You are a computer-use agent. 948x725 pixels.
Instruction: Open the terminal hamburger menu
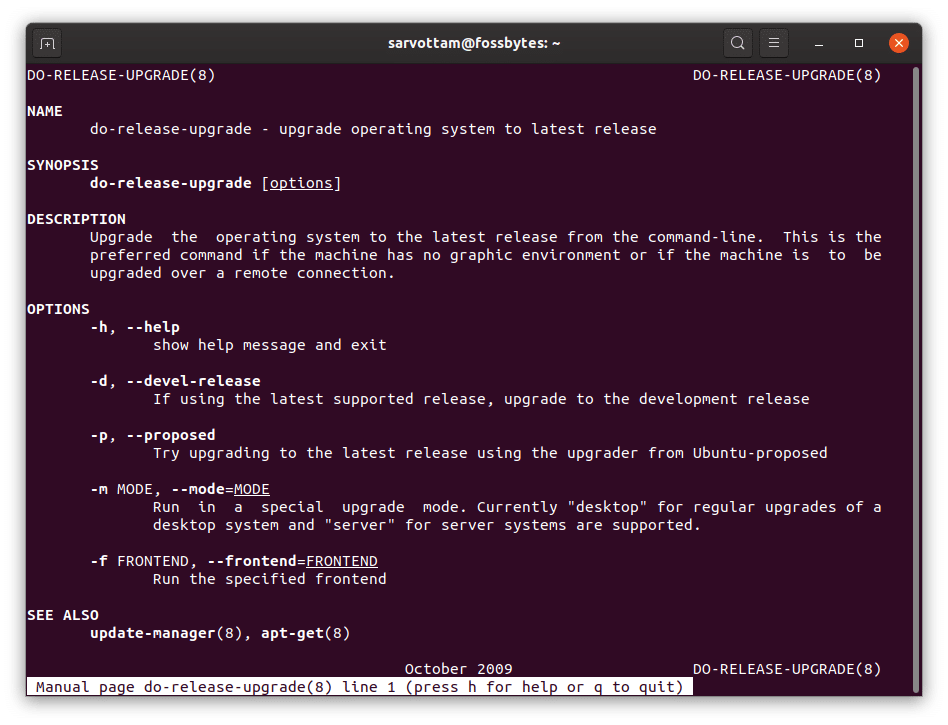[x=774, y=43]
